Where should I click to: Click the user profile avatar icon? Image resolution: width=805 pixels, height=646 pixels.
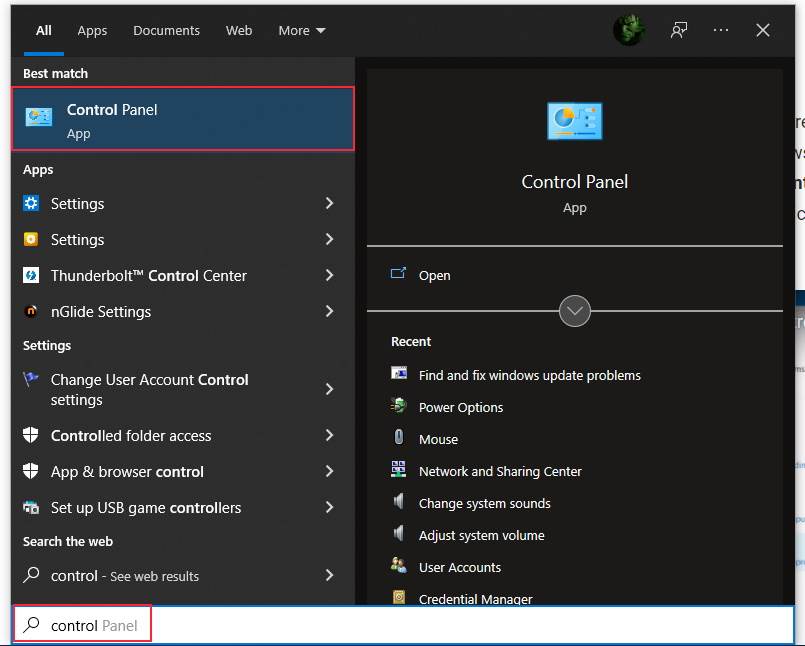(x=628, y=30)
